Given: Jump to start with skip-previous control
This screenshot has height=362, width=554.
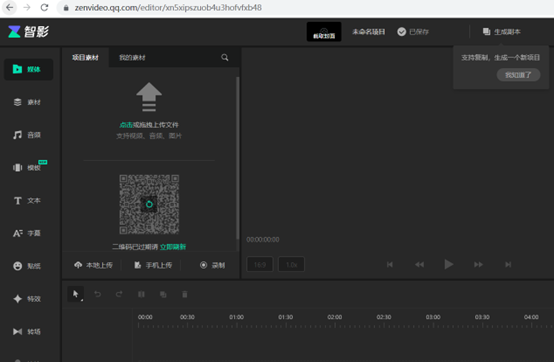Looking at the screenshot, I should [390, 265].
